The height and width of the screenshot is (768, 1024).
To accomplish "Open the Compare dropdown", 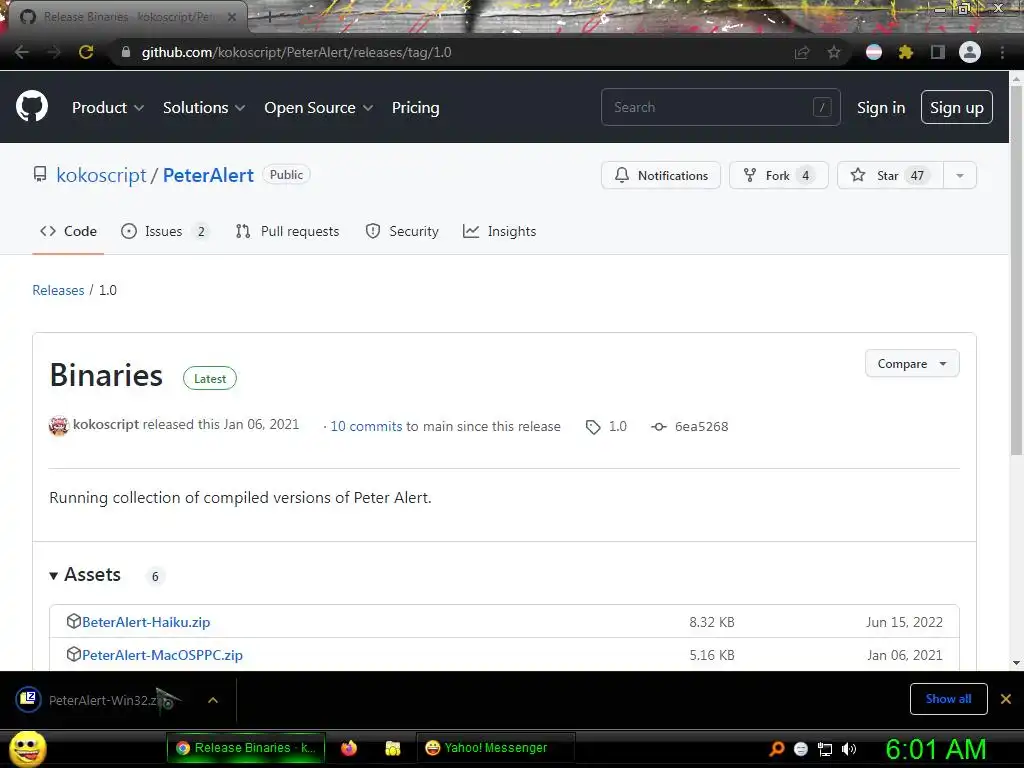I will (x=912, y=363).
